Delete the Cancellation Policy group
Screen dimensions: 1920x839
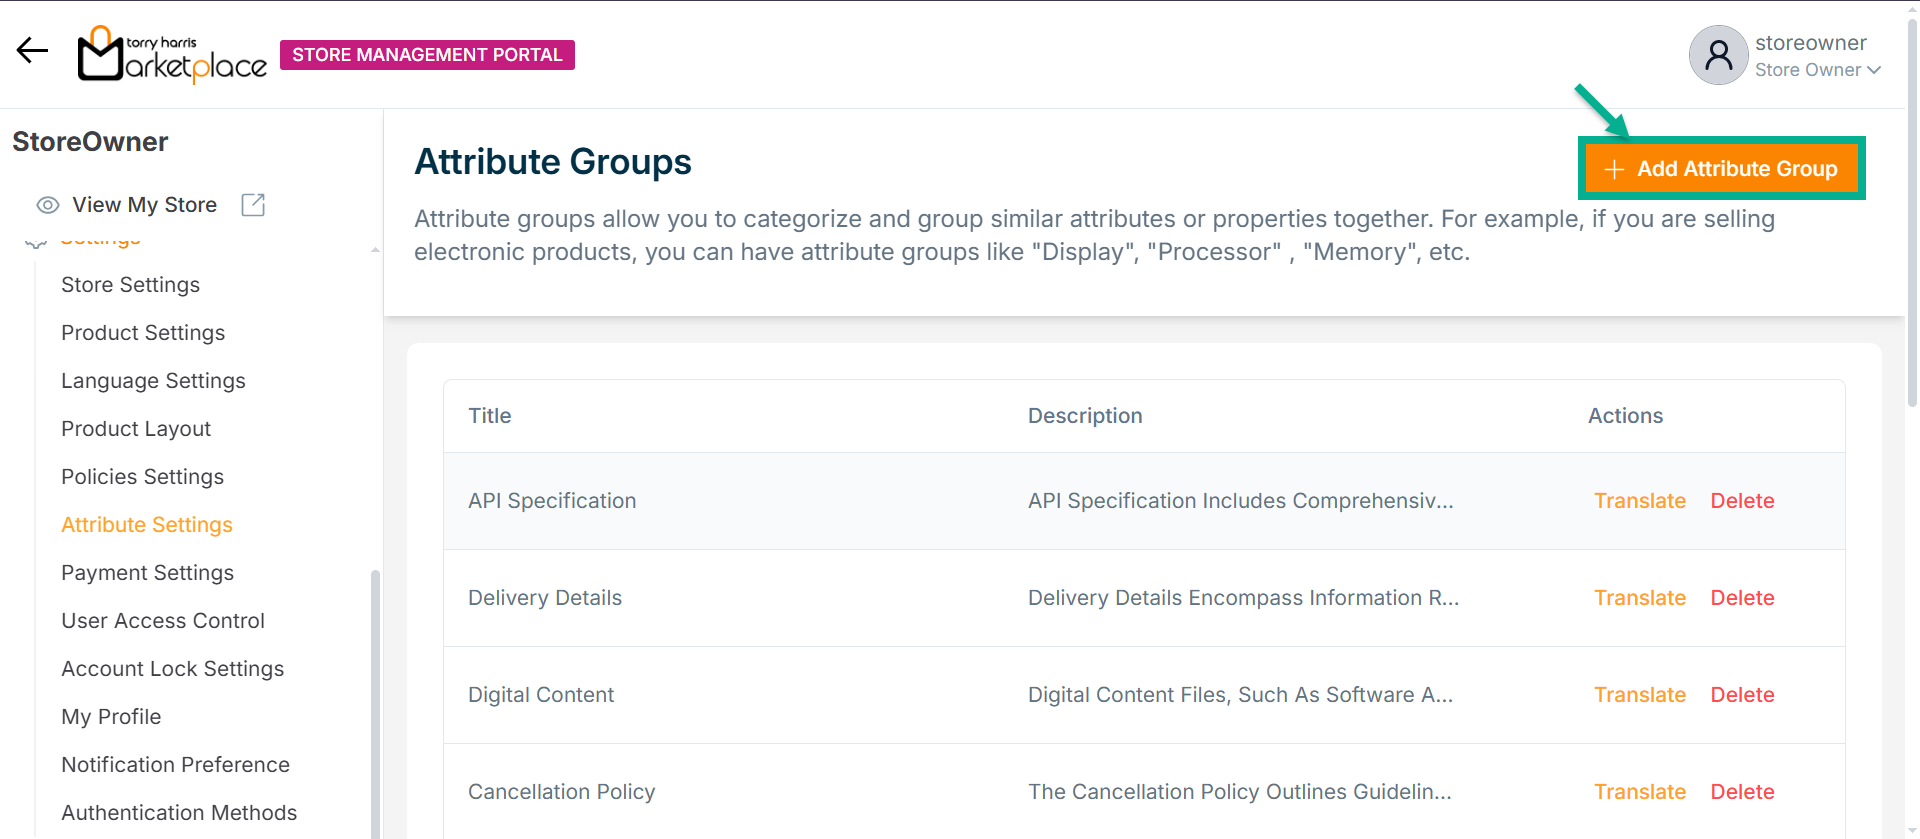pos(1741,792)
